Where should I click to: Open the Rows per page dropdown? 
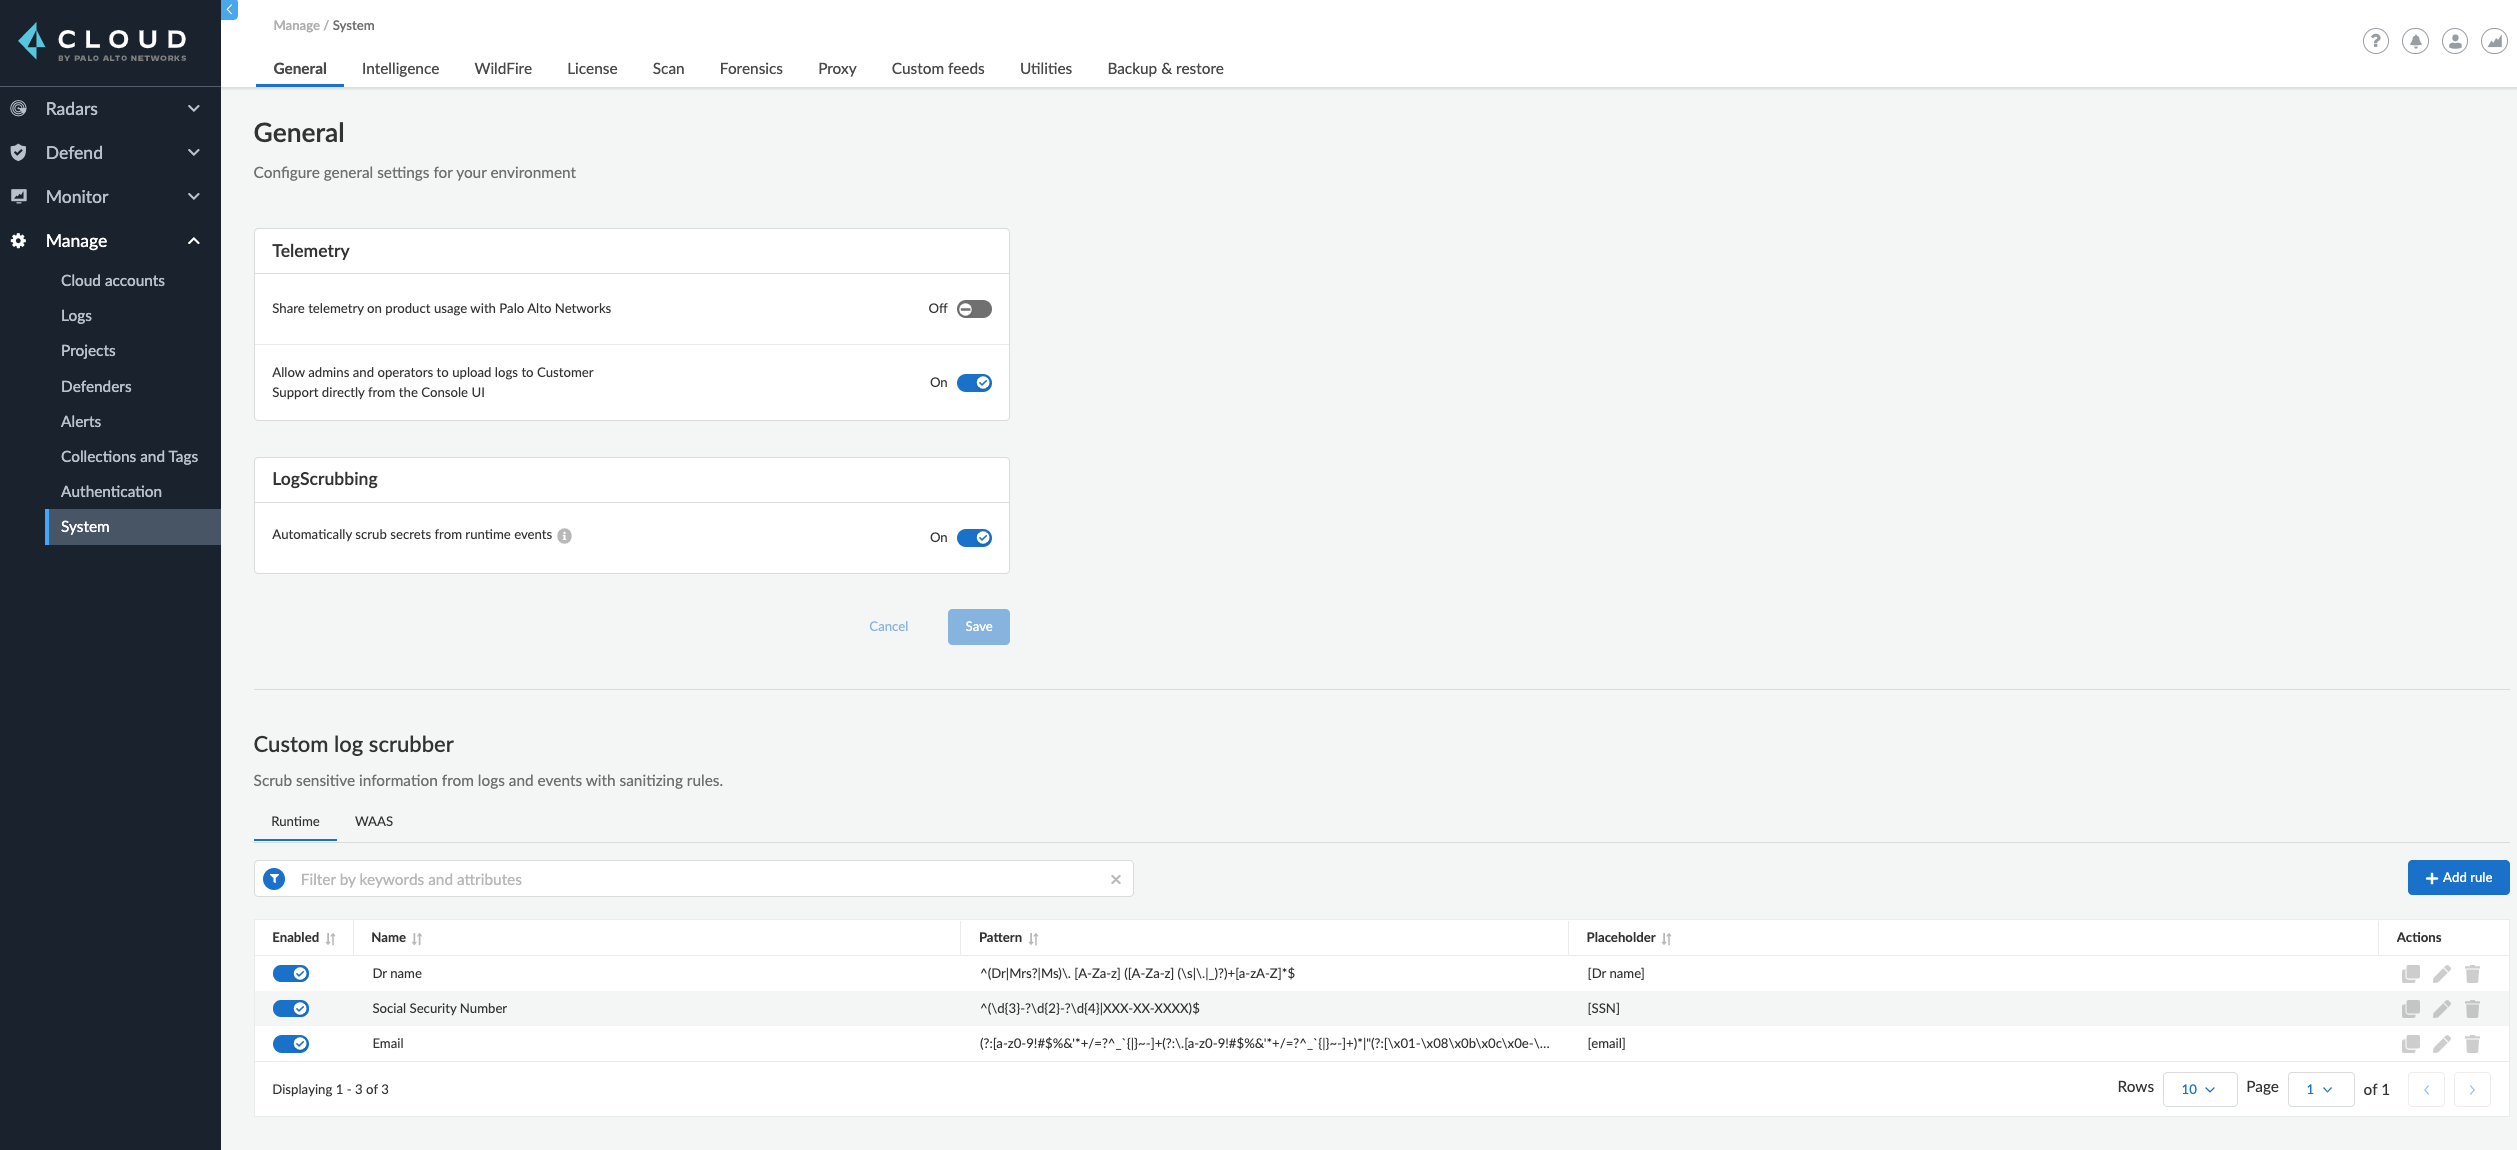click(2199, 1089)
